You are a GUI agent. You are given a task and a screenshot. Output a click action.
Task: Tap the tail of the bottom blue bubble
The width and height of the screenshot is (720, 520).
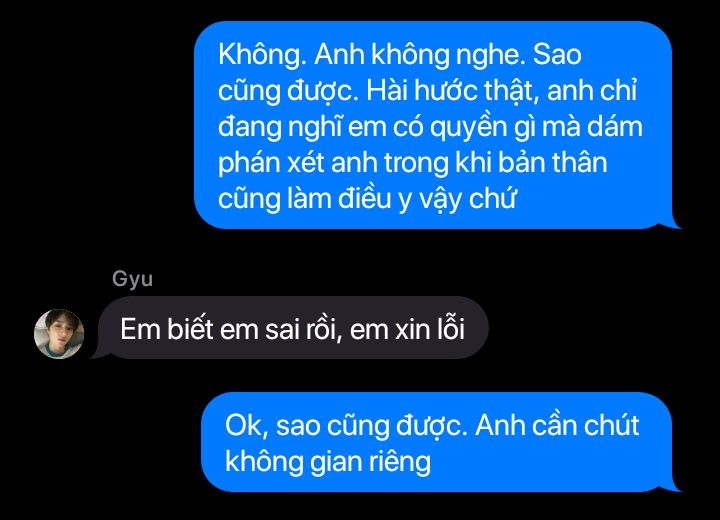point(671,486)
